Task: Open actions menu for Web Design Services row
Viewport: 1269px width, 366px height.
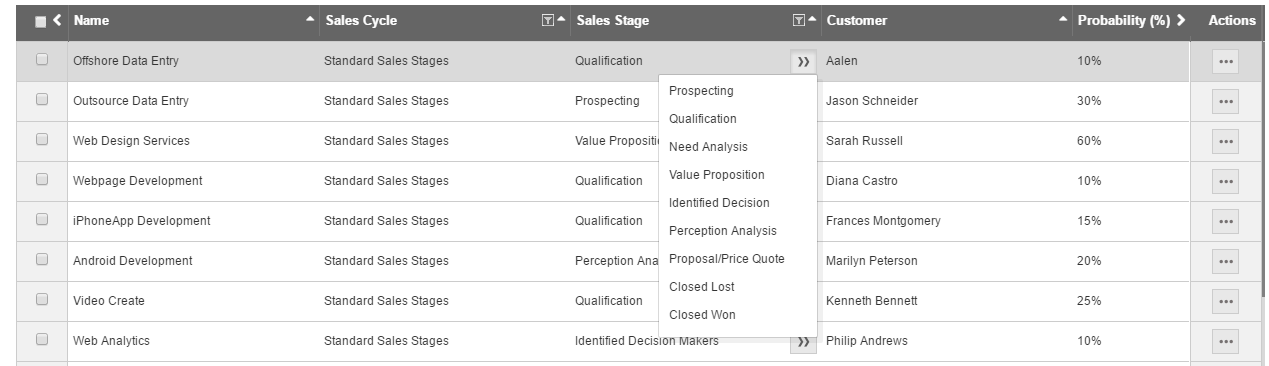Action: tap(1225, 141)
